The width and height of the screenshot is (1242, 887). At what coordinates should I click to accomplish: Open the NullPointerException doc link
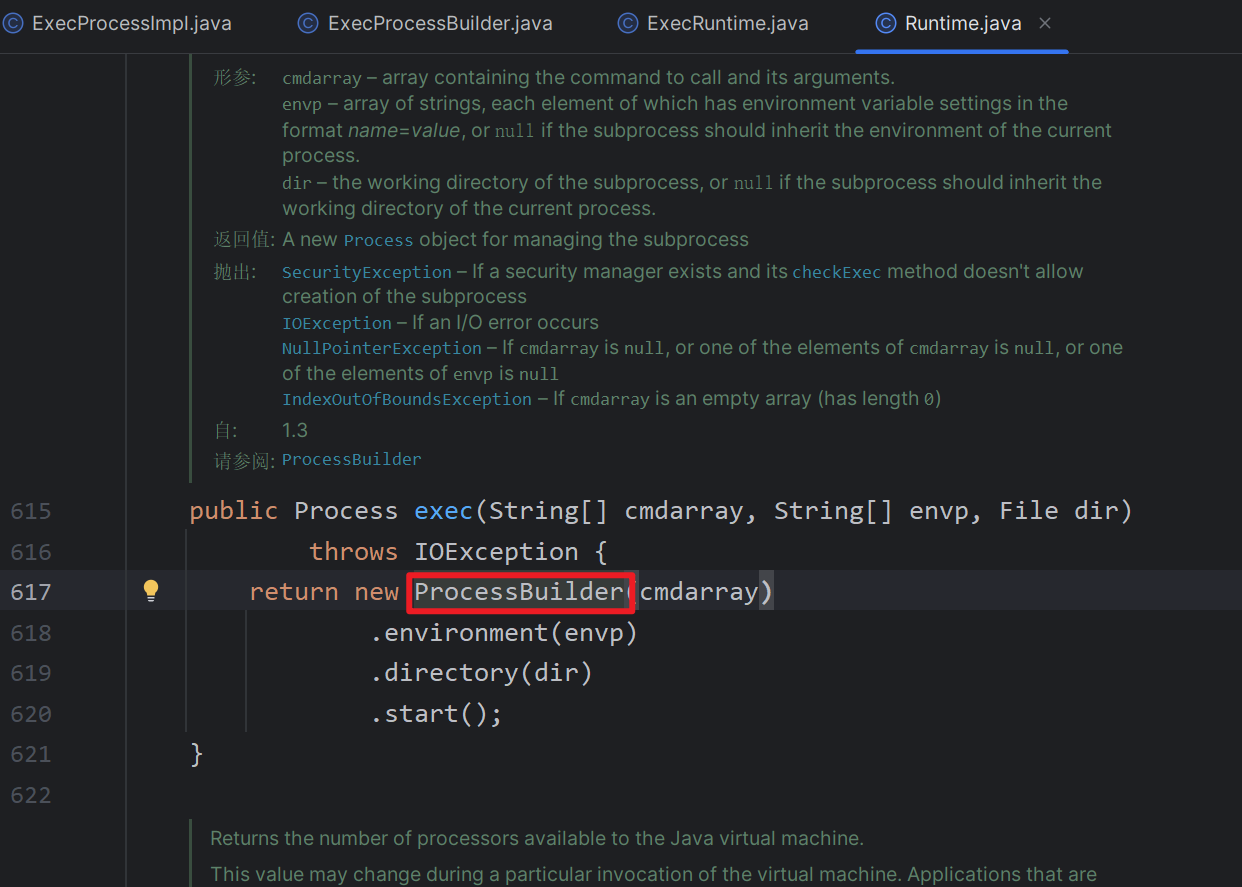click(x=381, y=348)
